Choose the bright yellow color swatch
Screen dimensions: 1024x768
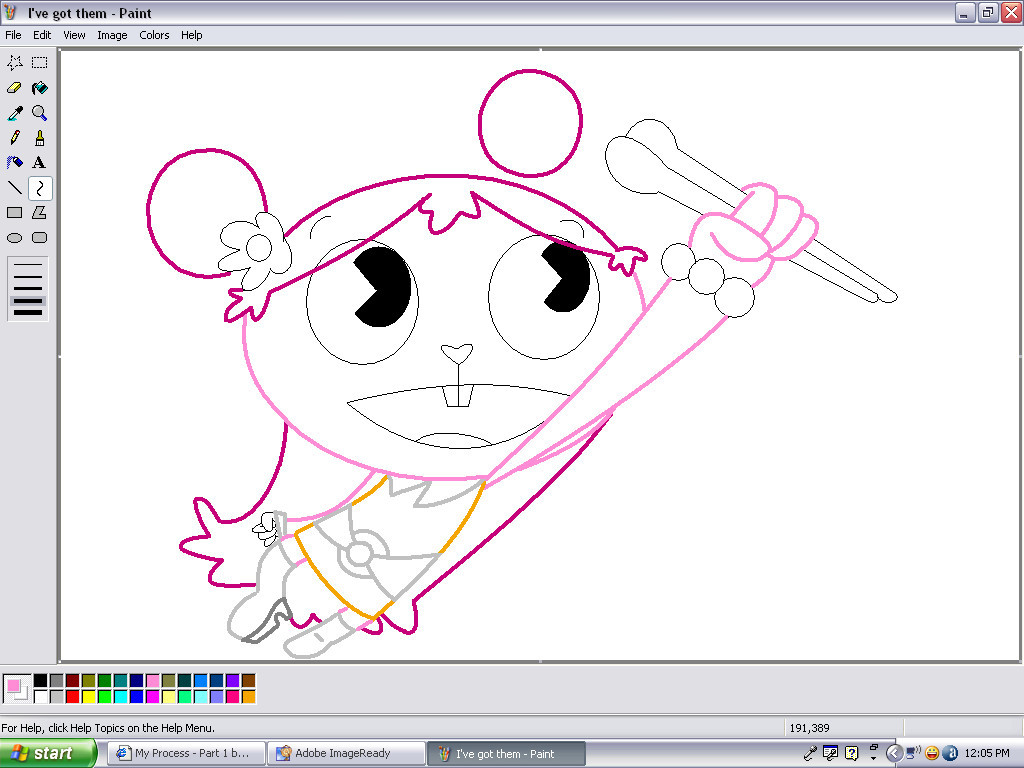(89, 697)
